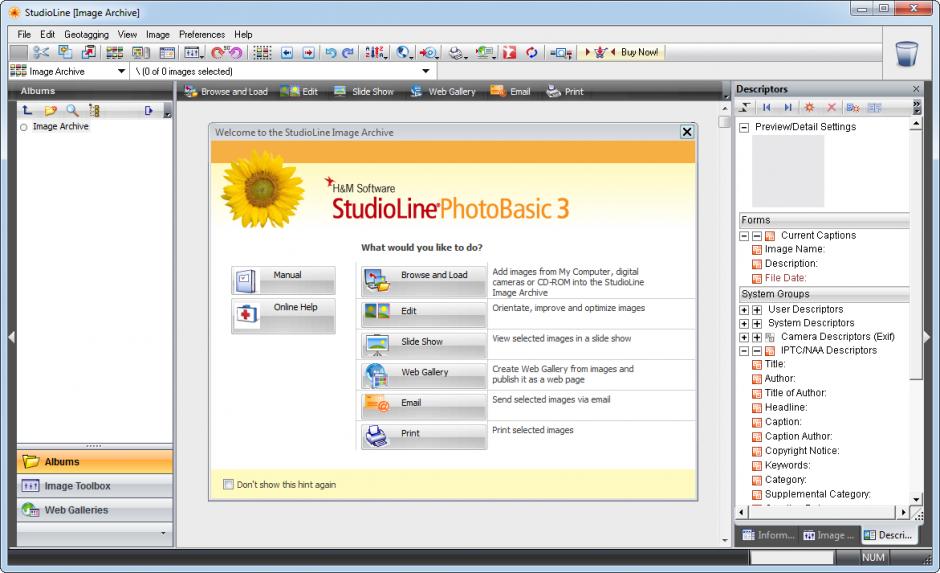Click the red X delete icon in Descriptors
Viewport: 940px width, 573px height.
(x=831, y=107)
